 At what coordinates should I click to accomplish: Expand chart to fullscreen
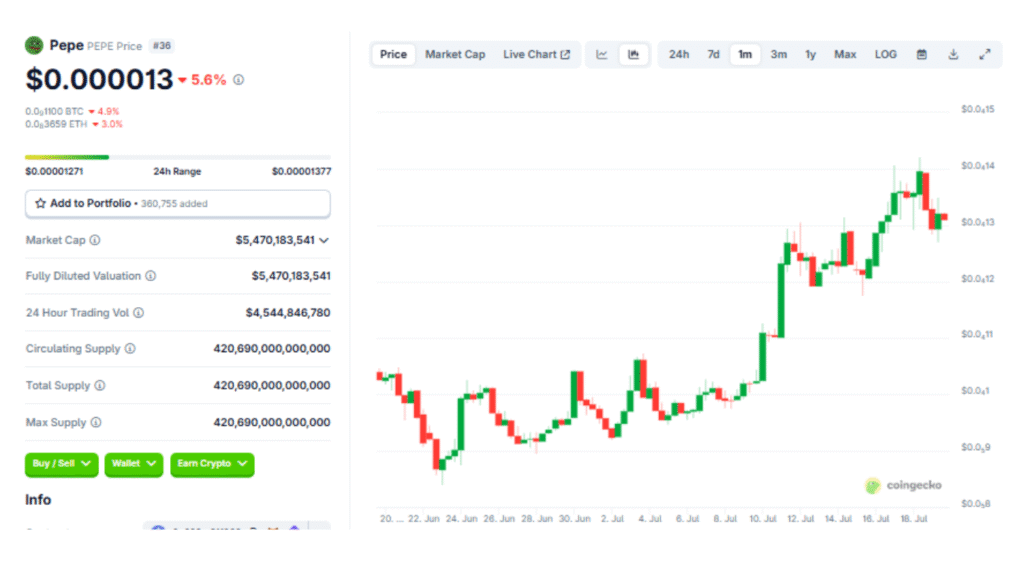pos(985,54)
